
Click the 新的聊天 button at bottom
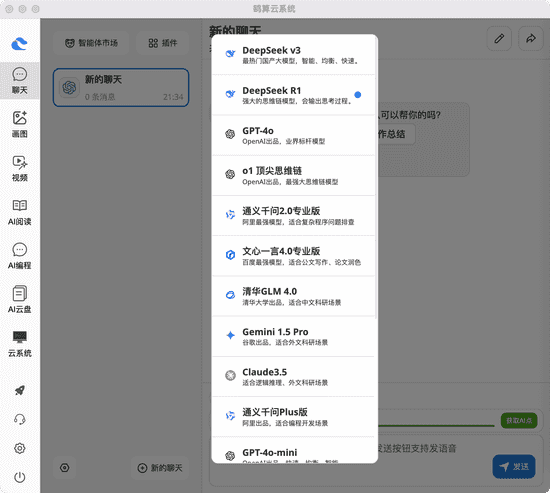pos(160,468)
